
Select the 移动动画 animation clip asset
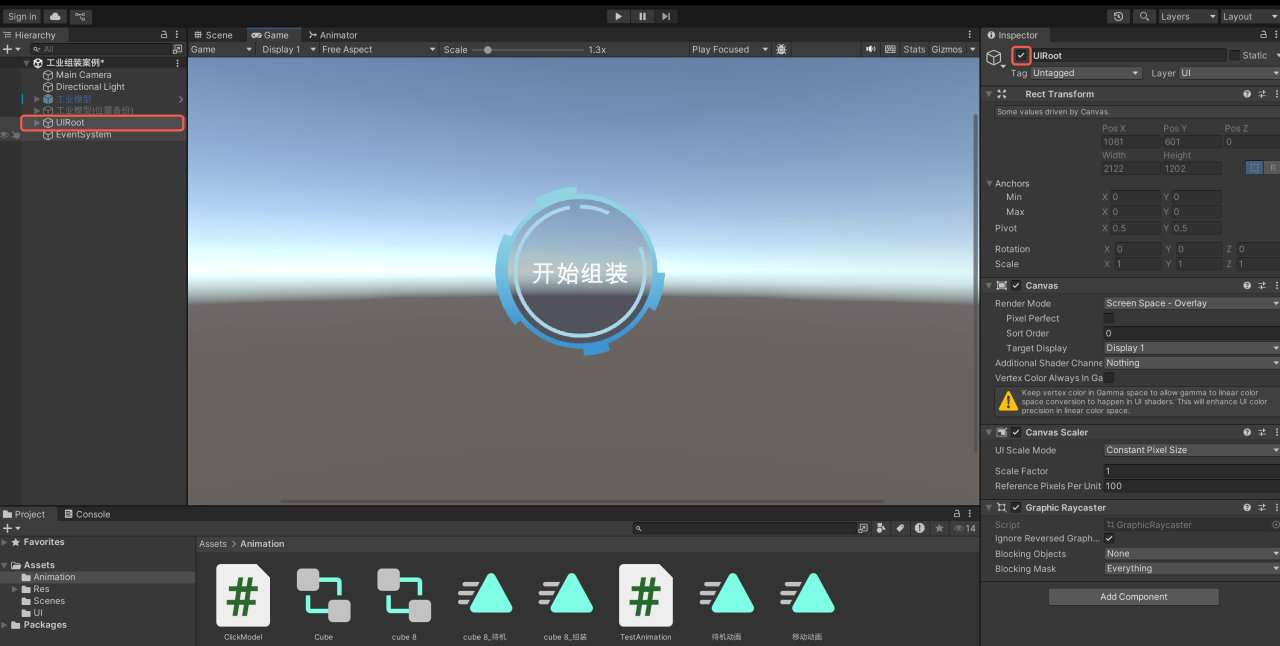[x=807, y=603]
